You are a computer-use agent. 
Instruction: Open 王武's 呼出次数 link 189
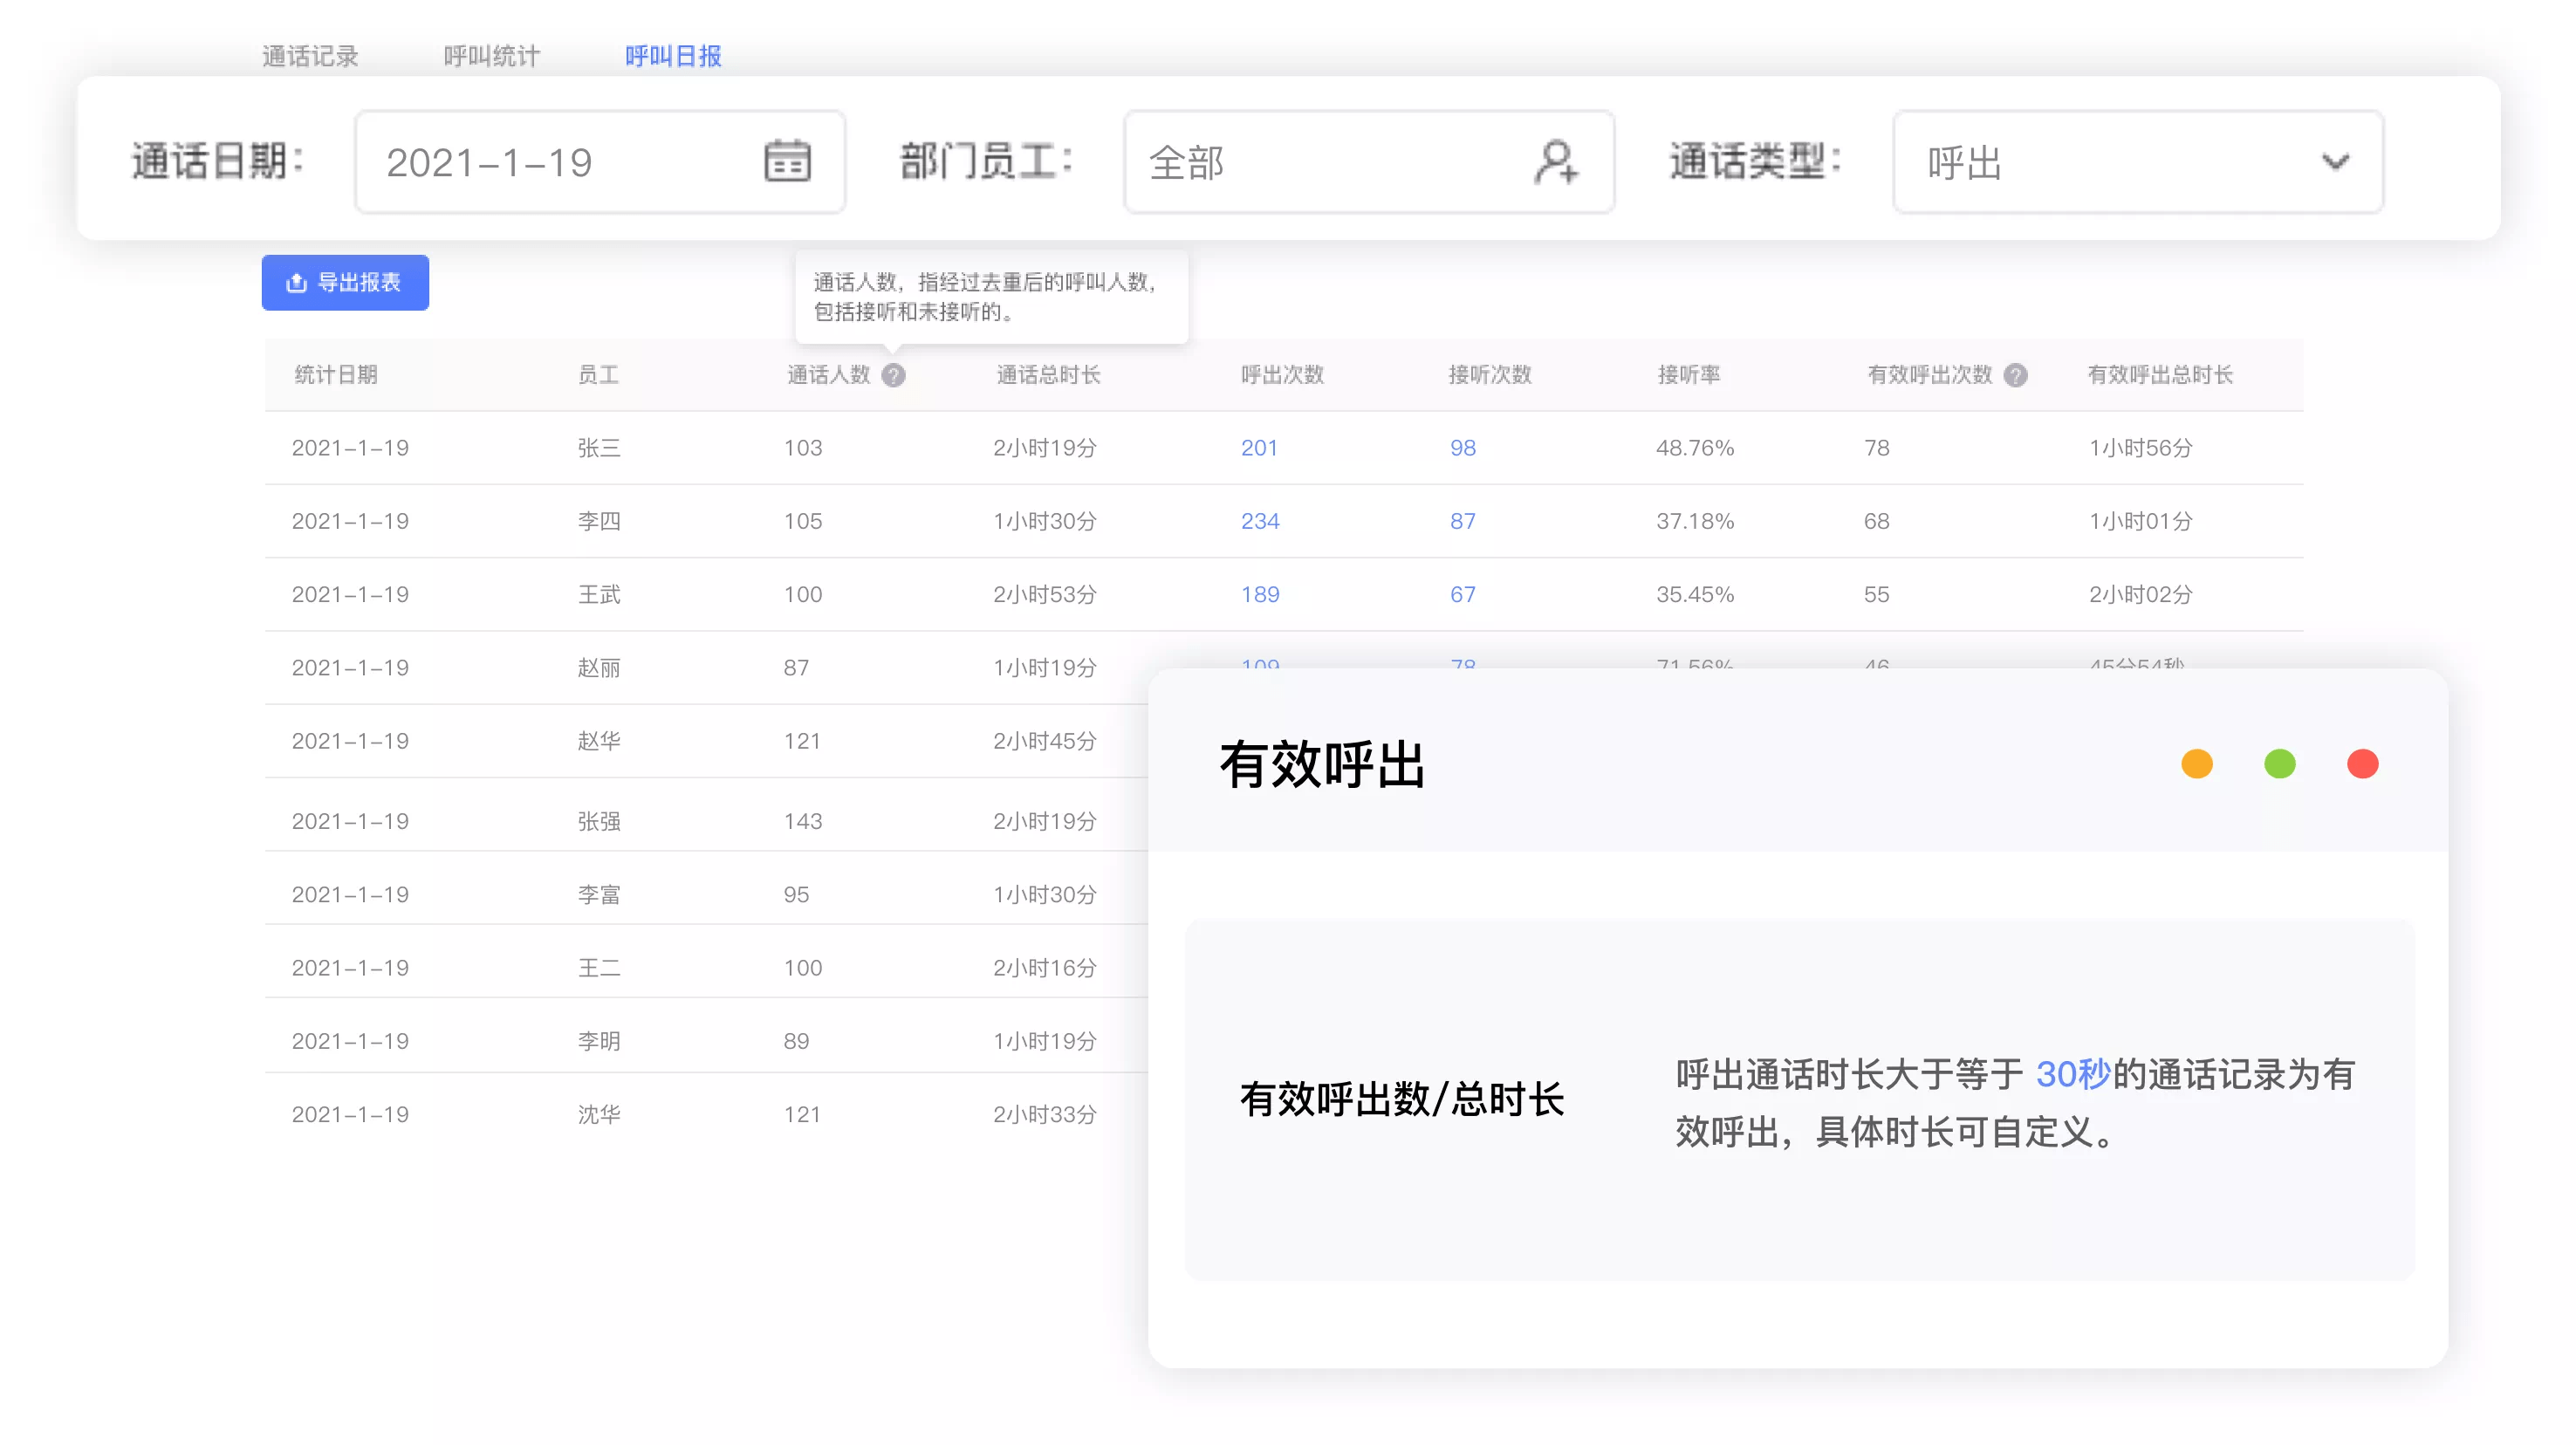(1260, 594)
